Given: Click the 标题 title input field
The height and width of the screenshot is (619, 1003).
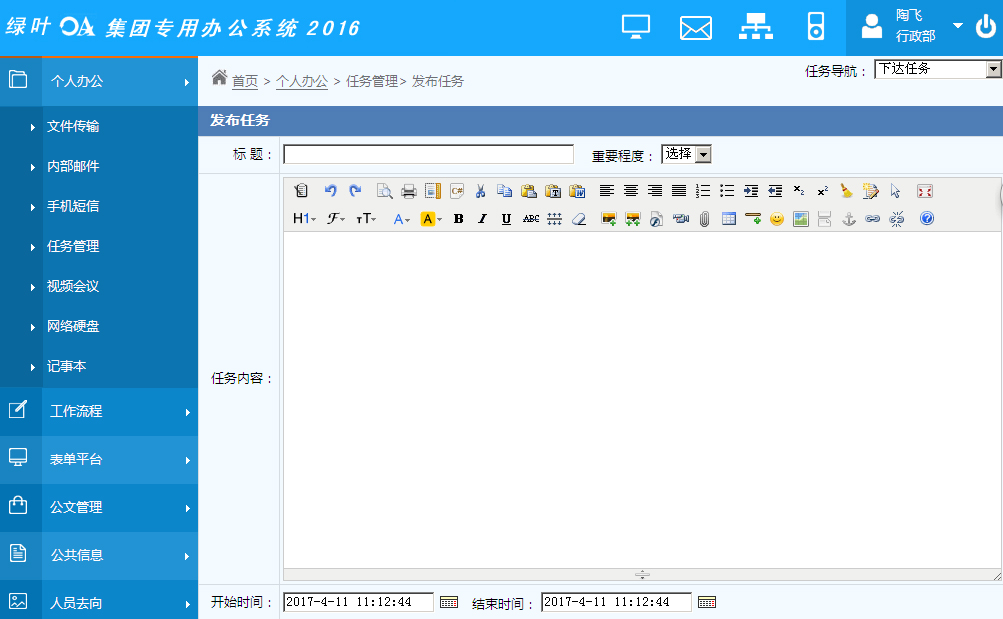Looking at the screenshot, I should click(429, 154).
